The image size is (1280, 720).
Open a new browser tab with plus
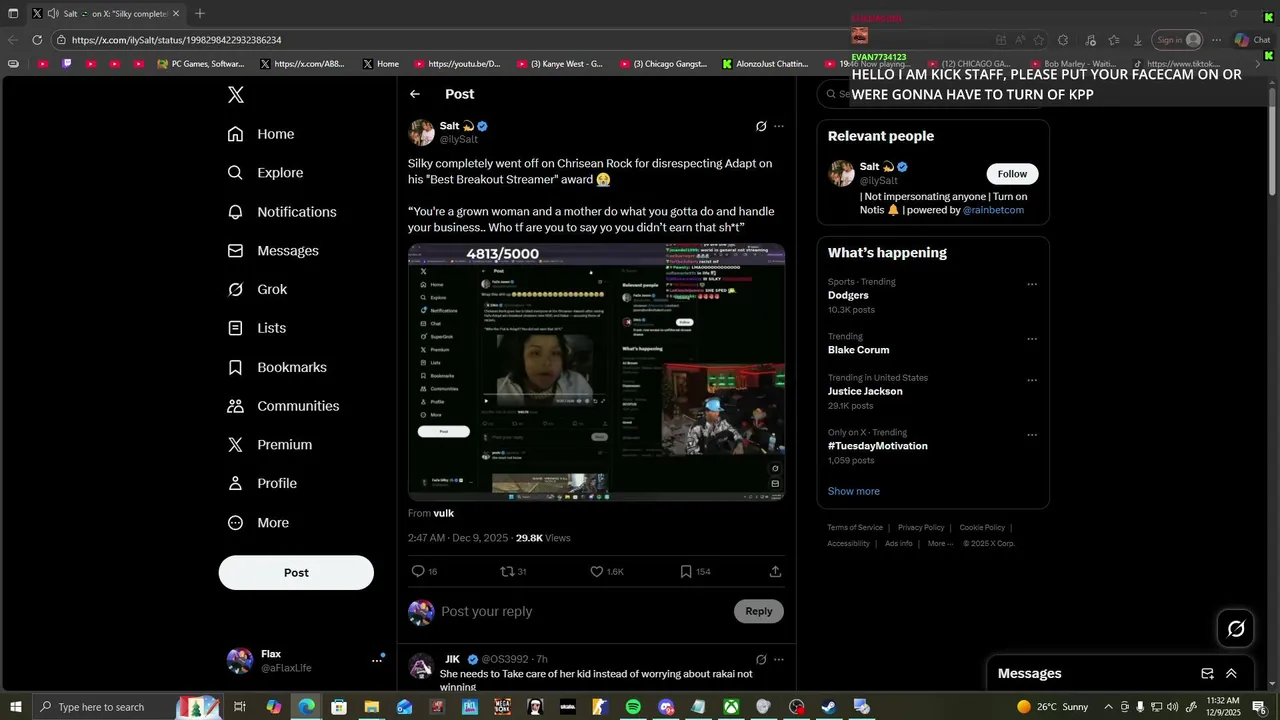coord(200,14)
